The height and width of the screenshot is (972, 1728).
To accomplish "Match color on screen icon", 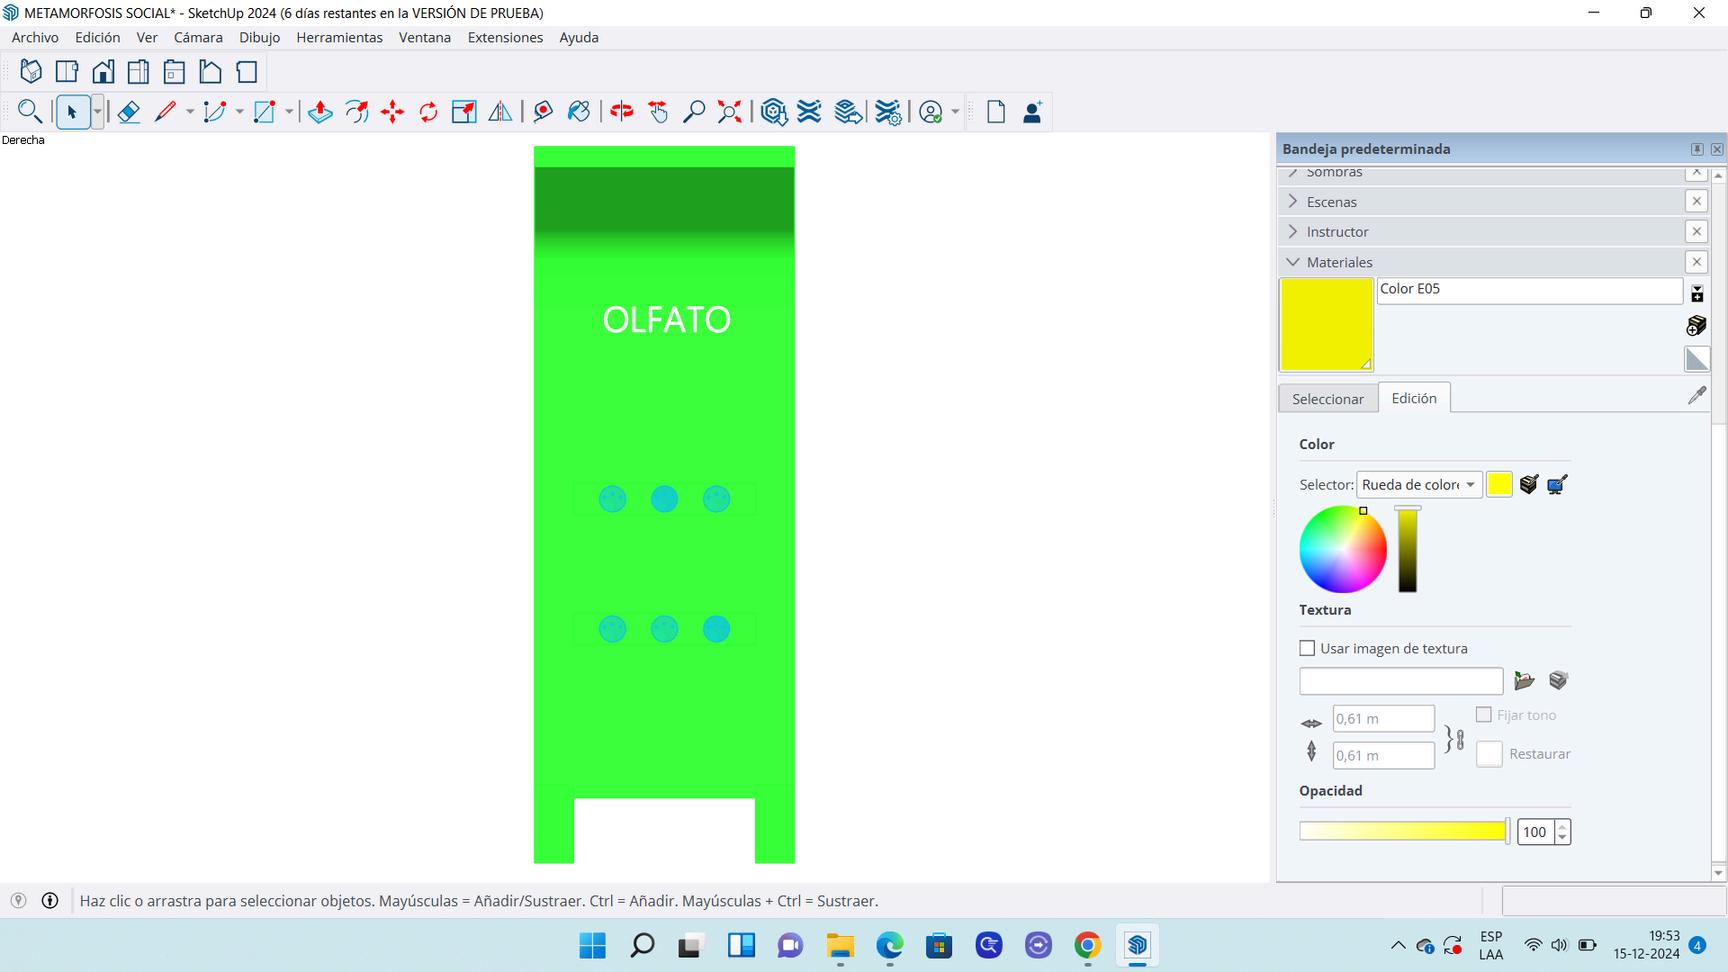I will [1557, 485].
